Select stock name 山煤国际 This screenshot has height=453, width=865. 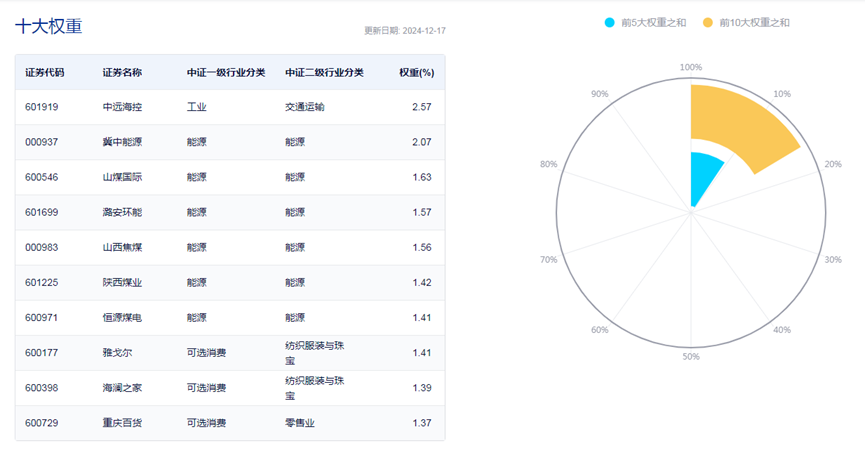pos(122,177)
